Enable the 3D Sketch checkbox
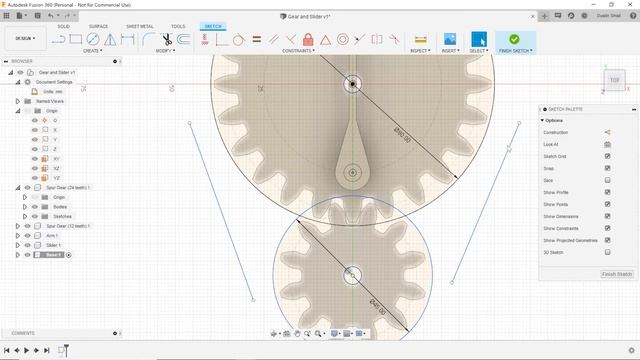The image size is (640, 360). [607, 252]
